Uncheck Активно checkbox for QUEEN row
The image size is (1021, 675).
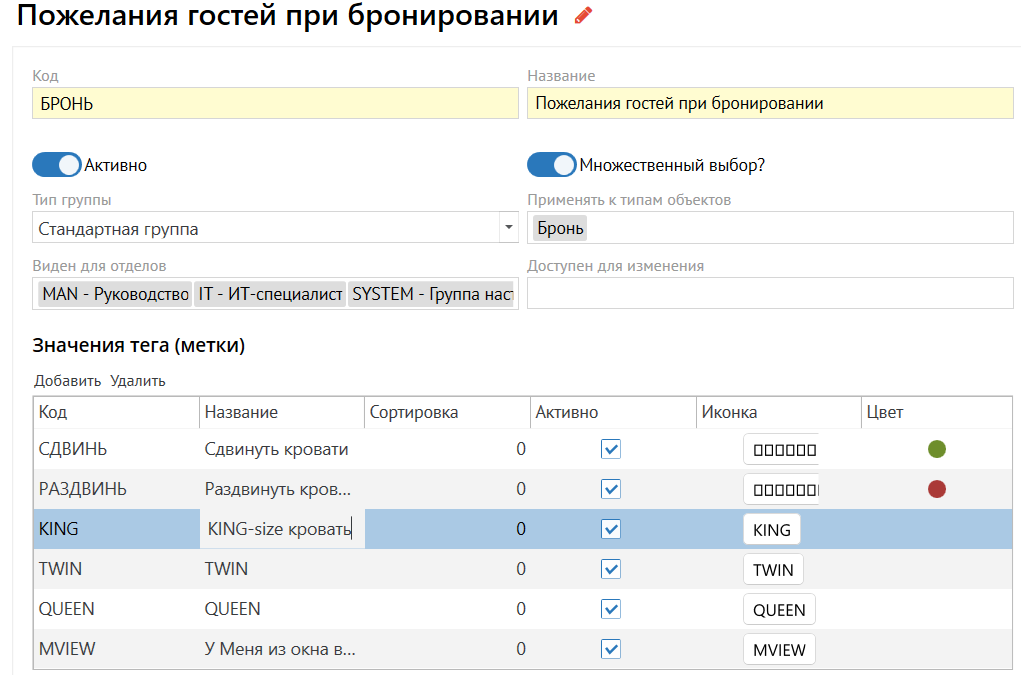click(611, 610)
